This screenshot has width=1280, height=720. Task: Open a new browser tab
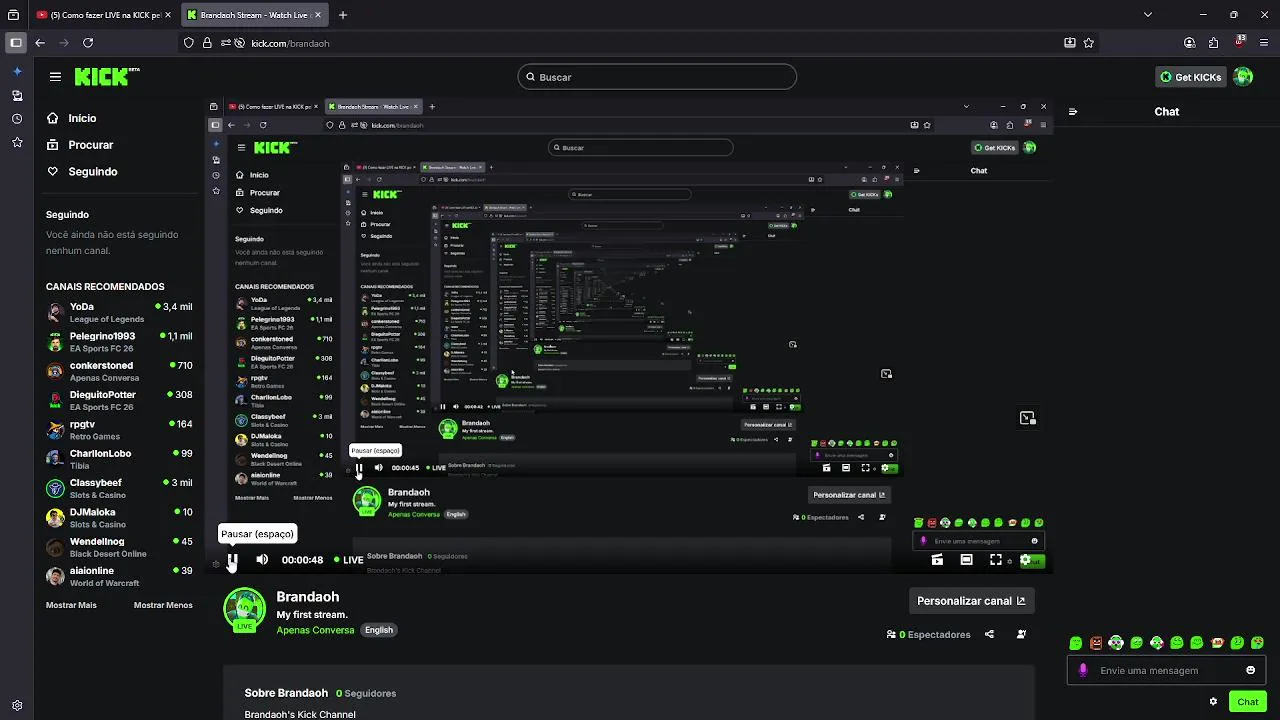click(x=343, y=15)
